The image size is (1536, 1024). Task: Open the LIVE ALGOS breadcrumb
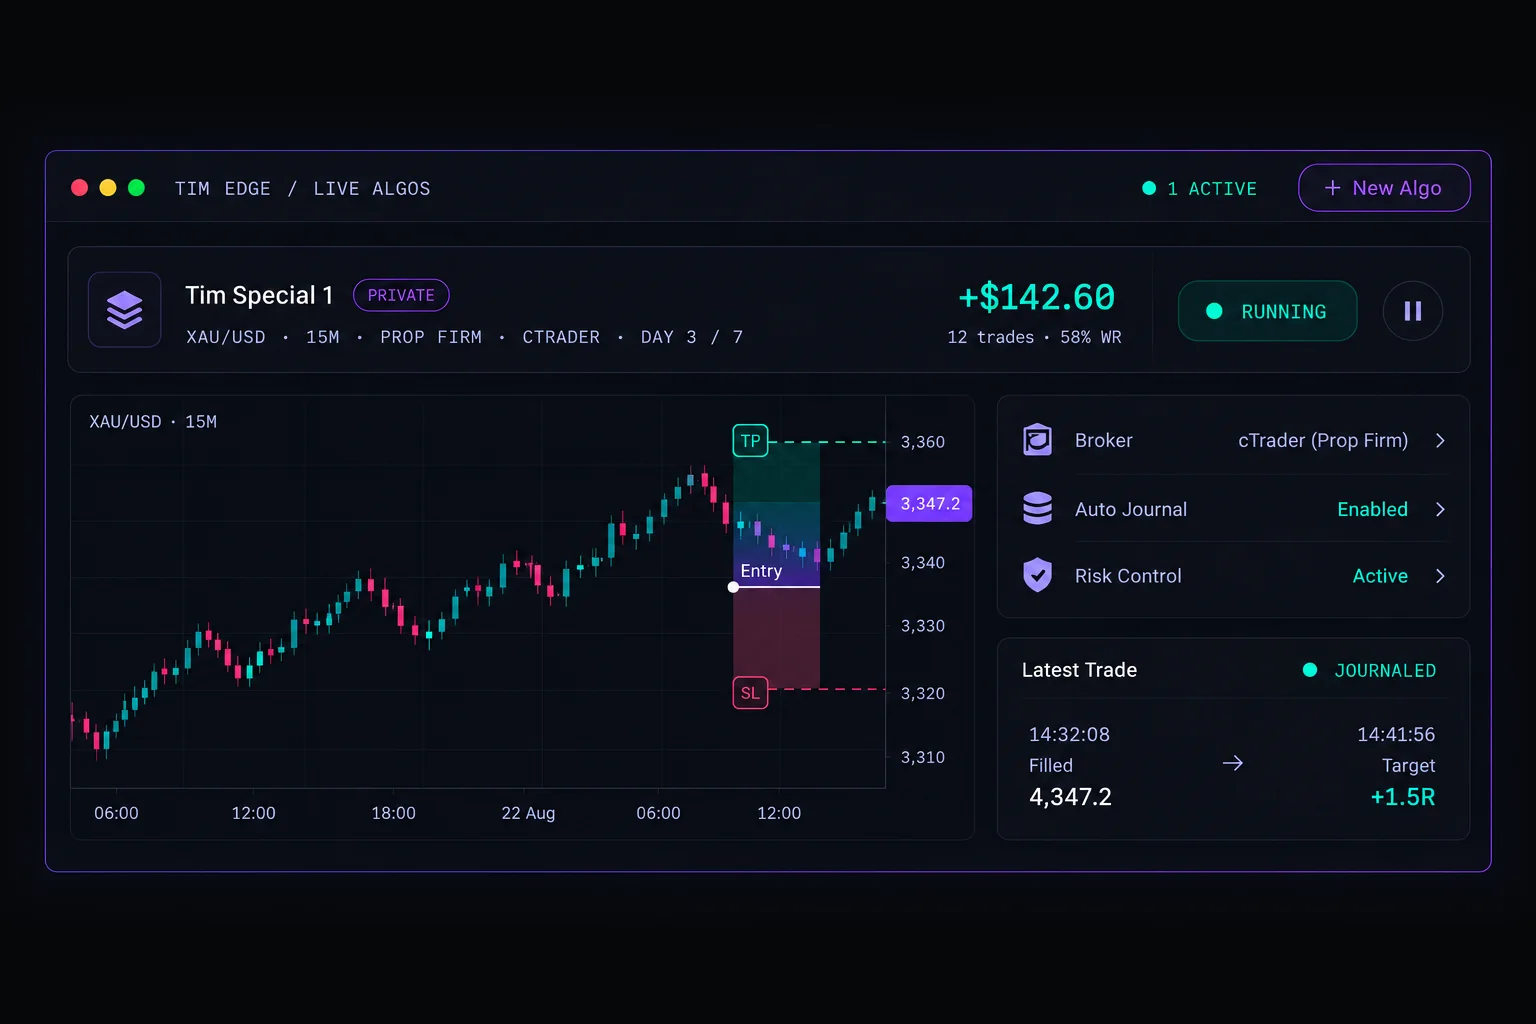point(372,189)
